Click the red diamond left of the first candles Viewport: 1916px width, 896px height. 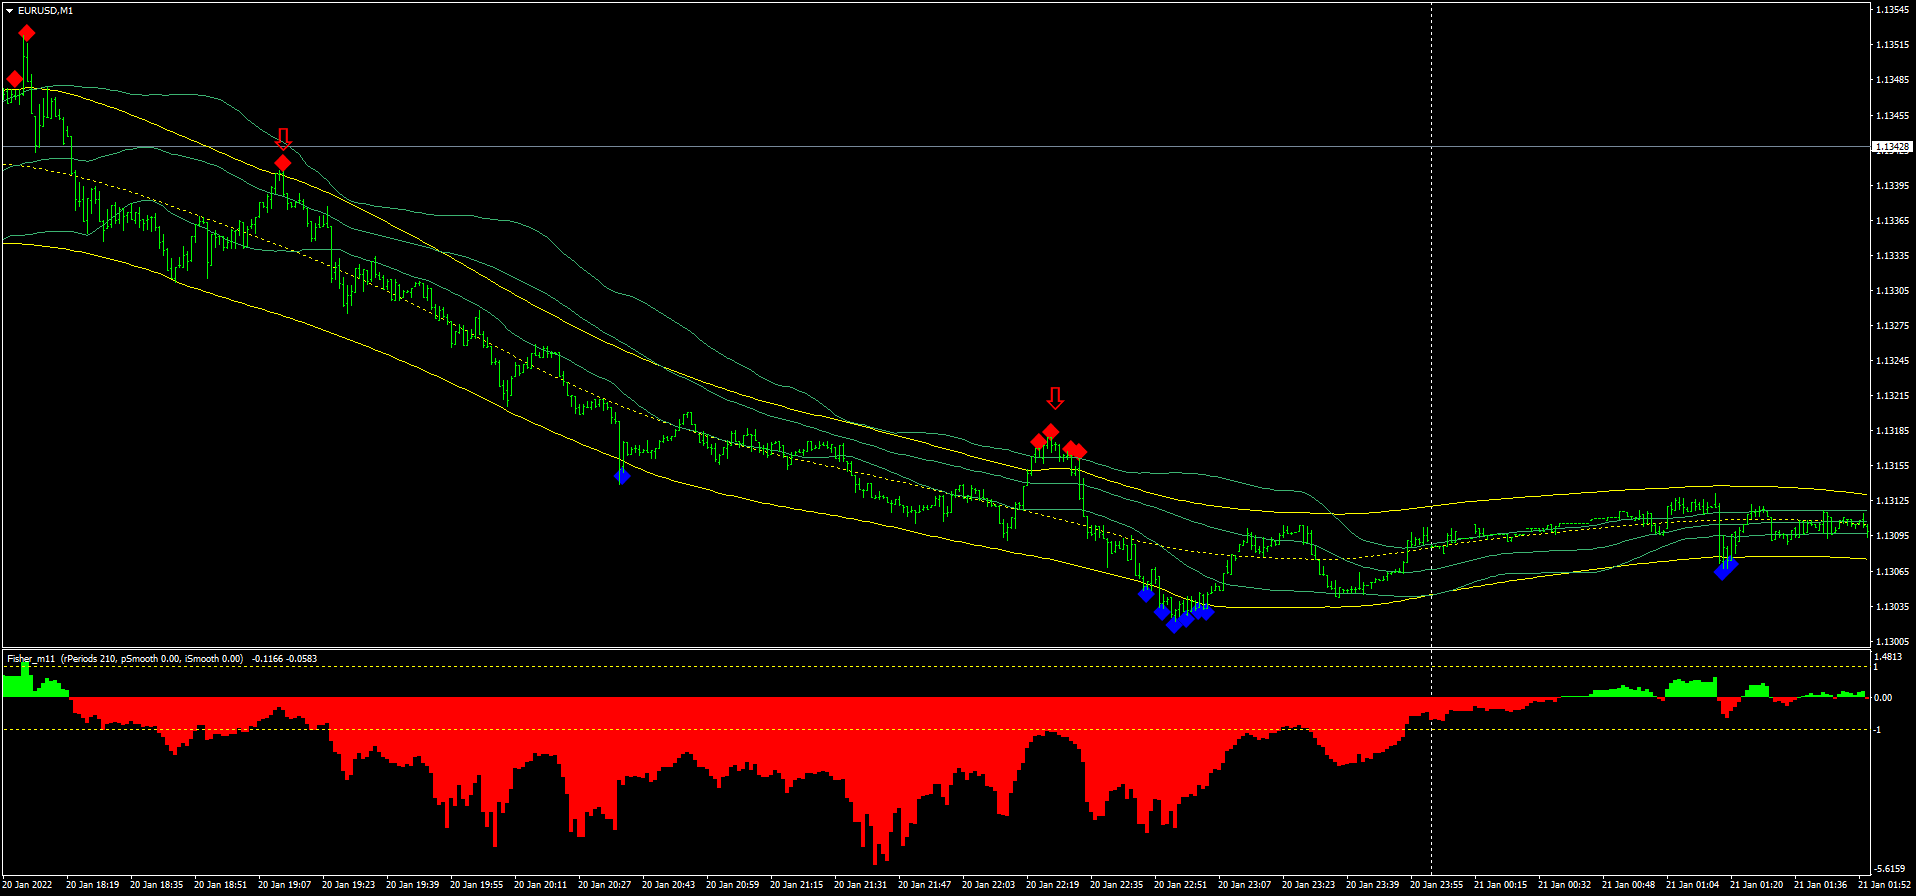tap(14, 79)
